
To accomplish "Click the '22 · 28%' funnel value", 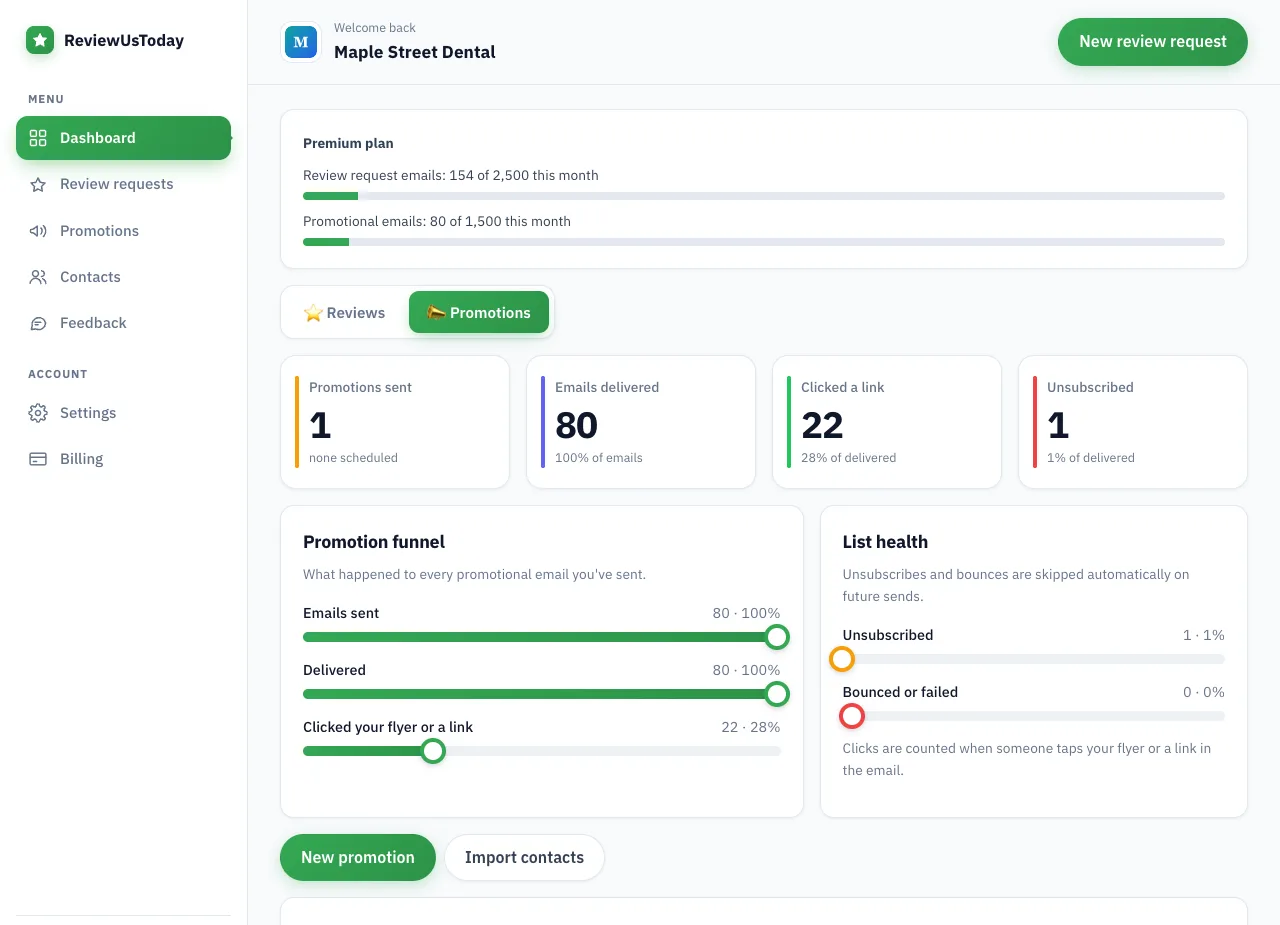I will pos(751,727).
